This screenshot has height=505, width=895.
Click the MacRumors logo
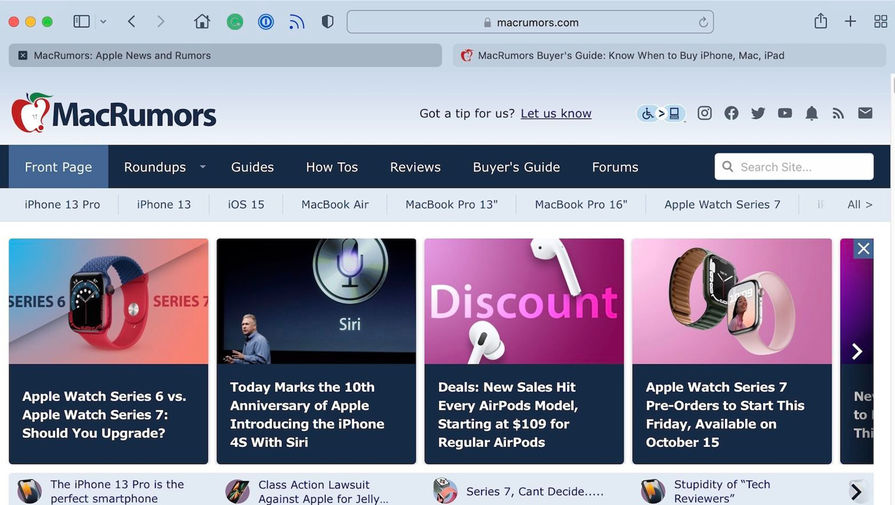114,113
